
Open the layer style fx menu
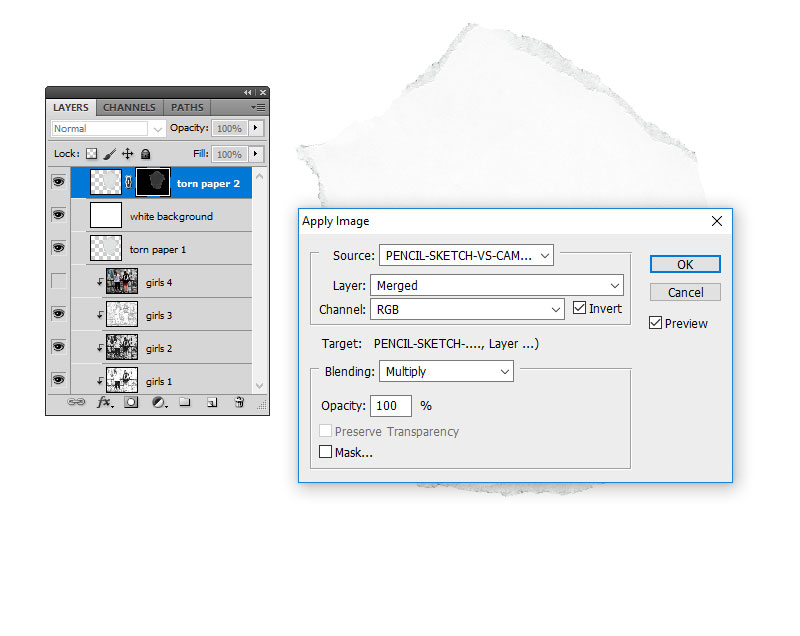[104, 403]
